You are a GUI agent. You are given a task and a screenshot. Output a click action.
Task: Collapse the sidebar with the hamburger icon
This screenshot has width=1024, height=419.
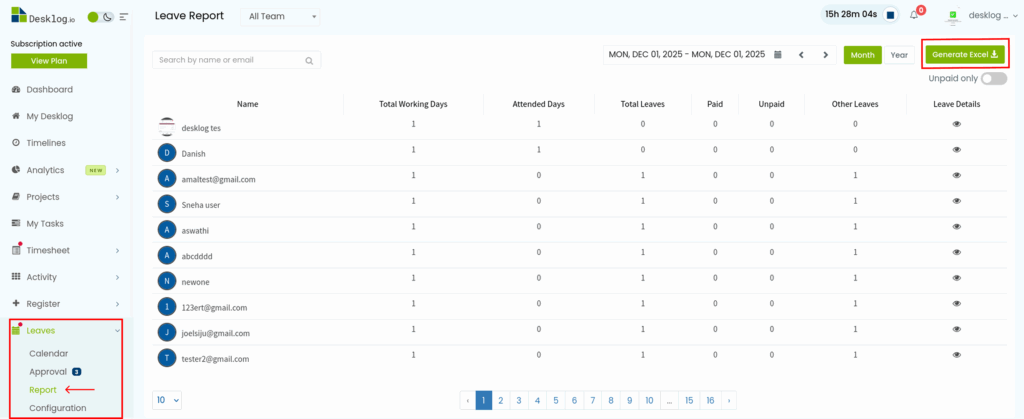point(124,17)
